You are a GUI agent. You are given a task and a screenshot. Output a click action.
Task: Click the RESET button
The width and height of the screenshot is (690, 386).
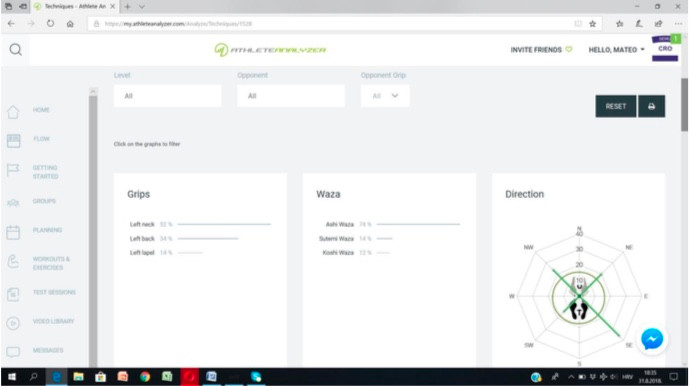616,106
